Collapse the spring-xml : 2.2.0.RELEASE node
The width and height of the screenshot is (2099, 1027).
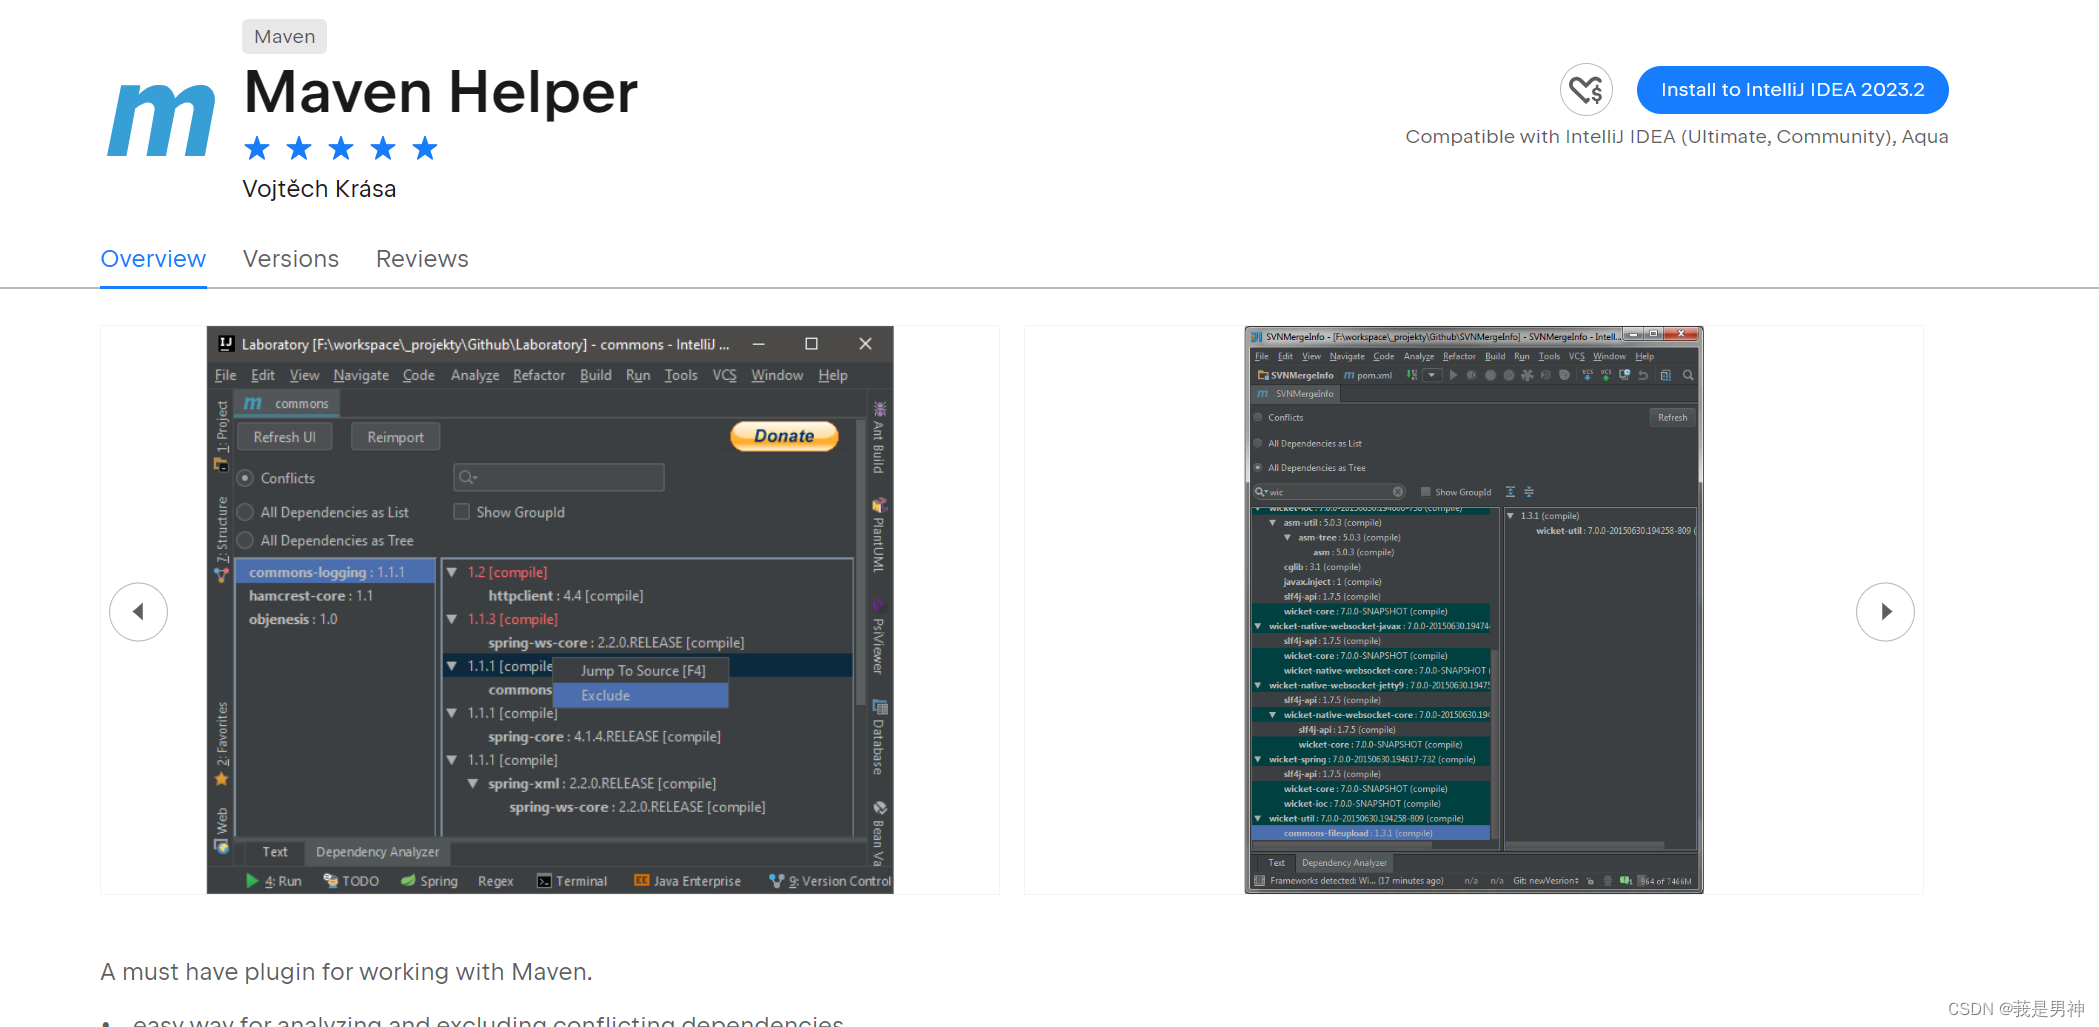pyautogui.click(x=473, y=783)
